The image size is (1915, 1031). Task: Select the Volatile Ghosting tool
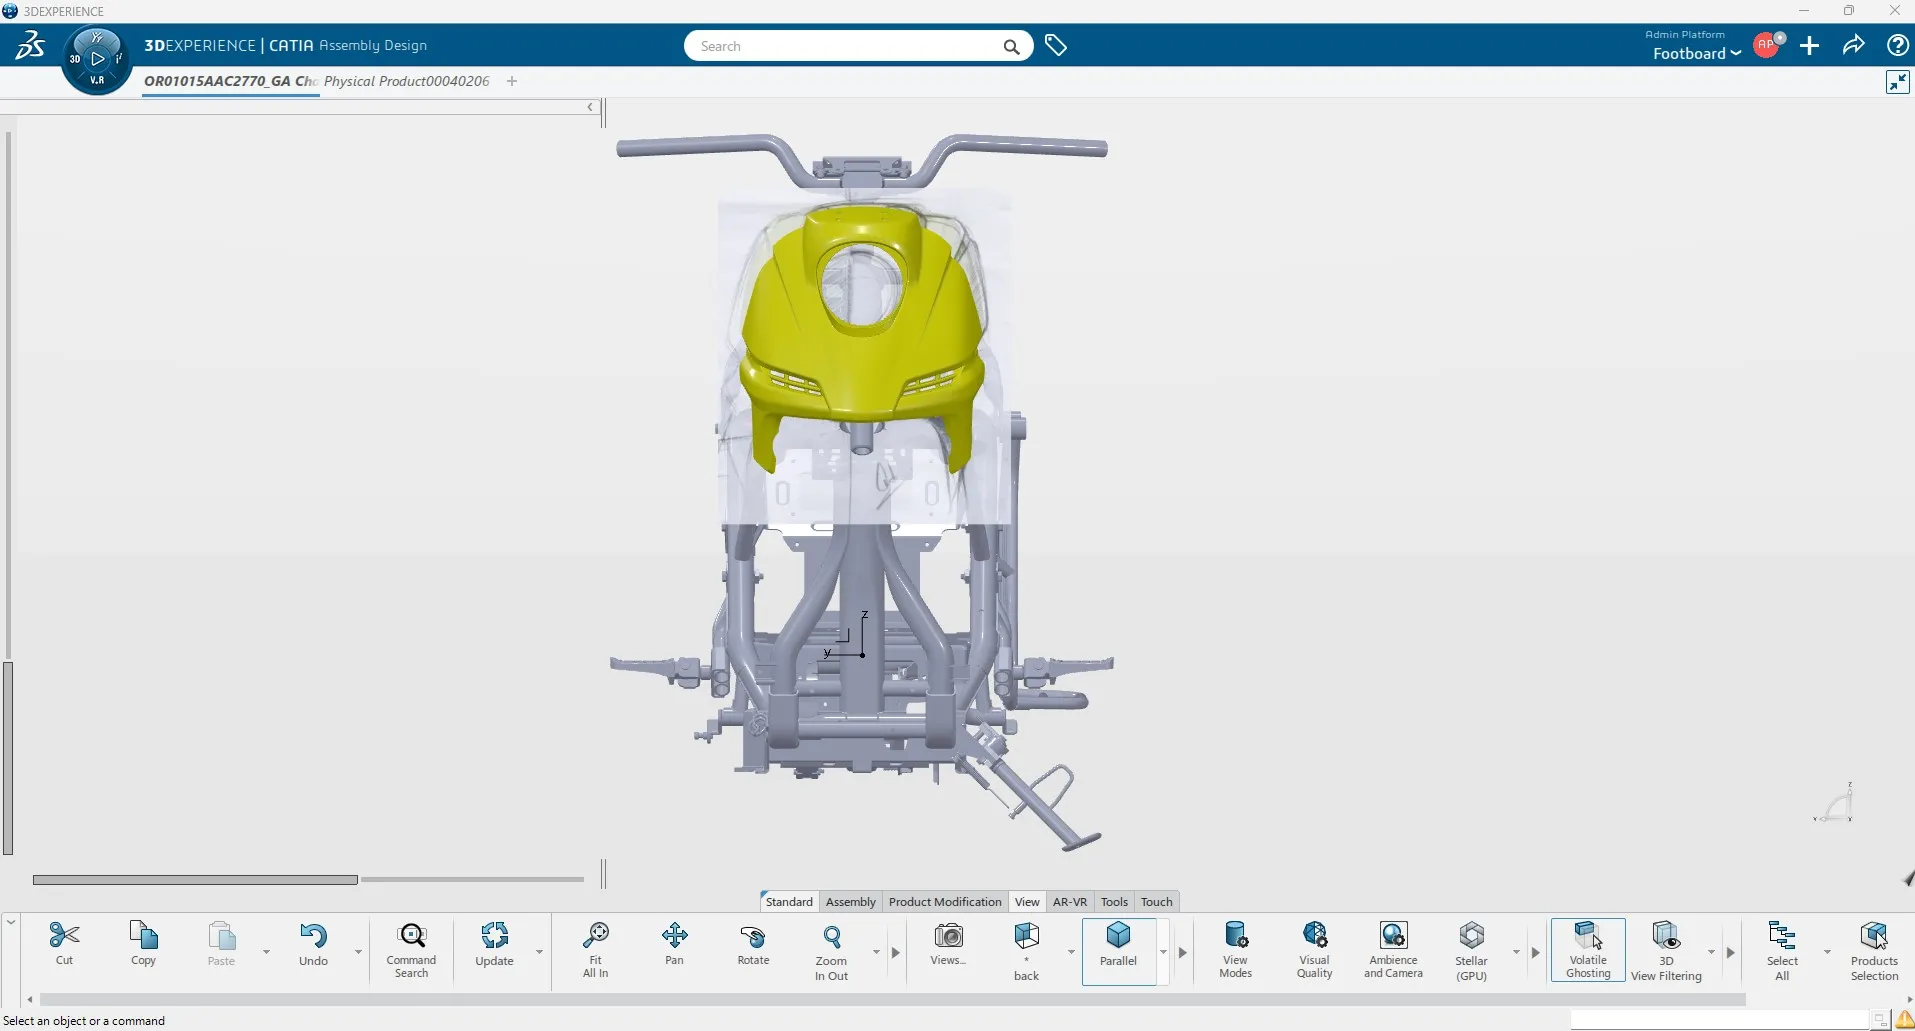point(1588,948)
